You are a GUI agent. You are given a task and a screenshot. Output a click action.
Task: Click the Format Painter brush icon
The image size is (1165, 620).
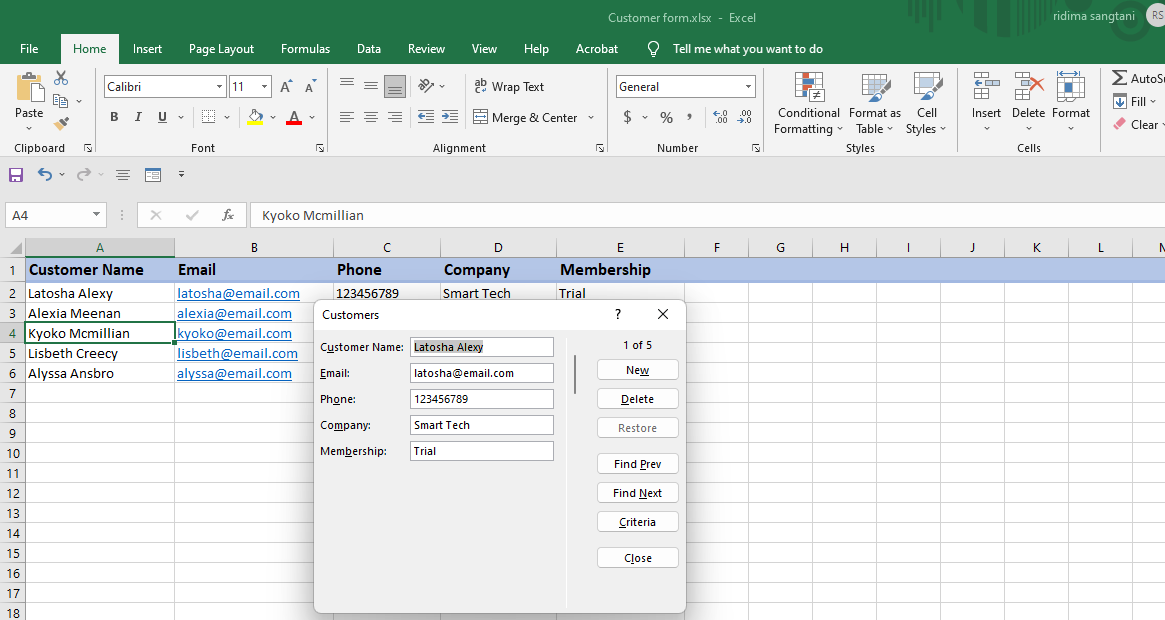[61, 124]
